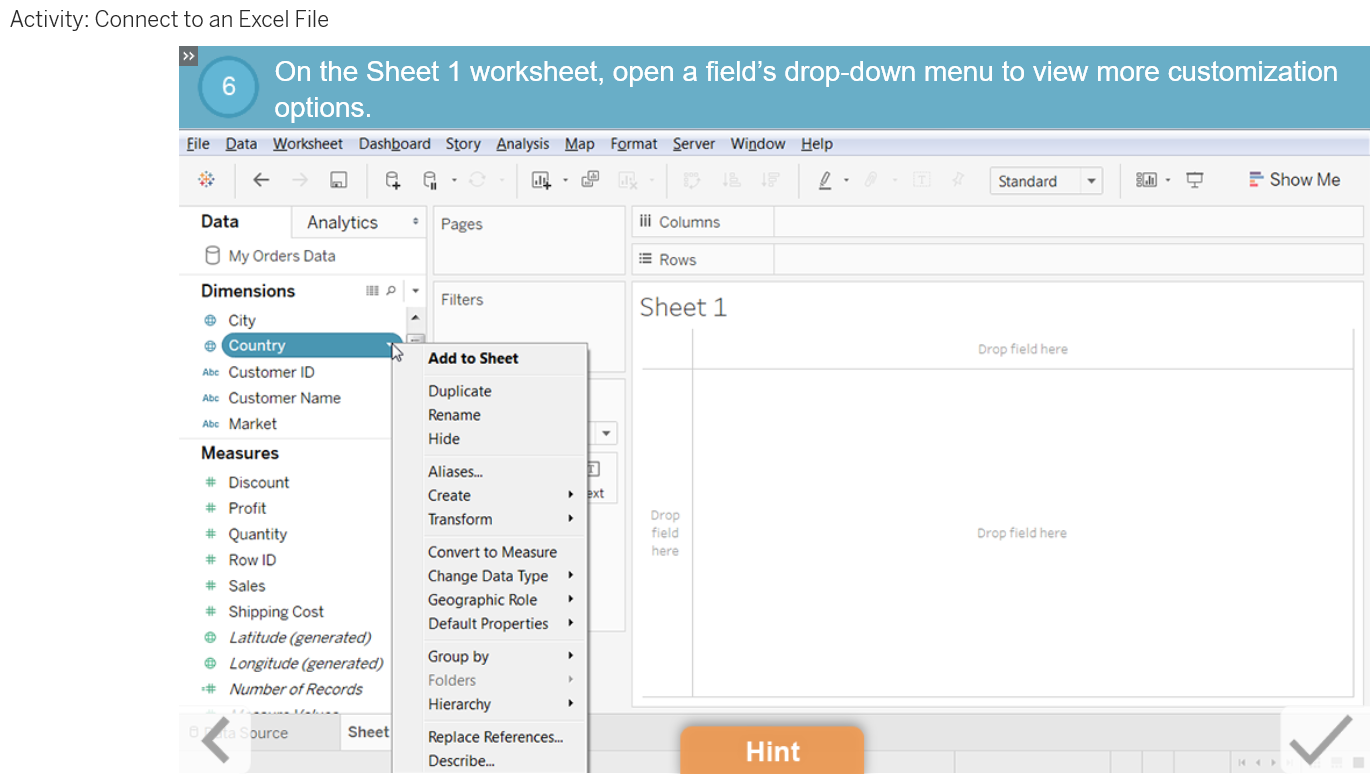Expand the Change Data Type submenu
The height and width of the screenshot is (775, 1370).
click(571, 576)
